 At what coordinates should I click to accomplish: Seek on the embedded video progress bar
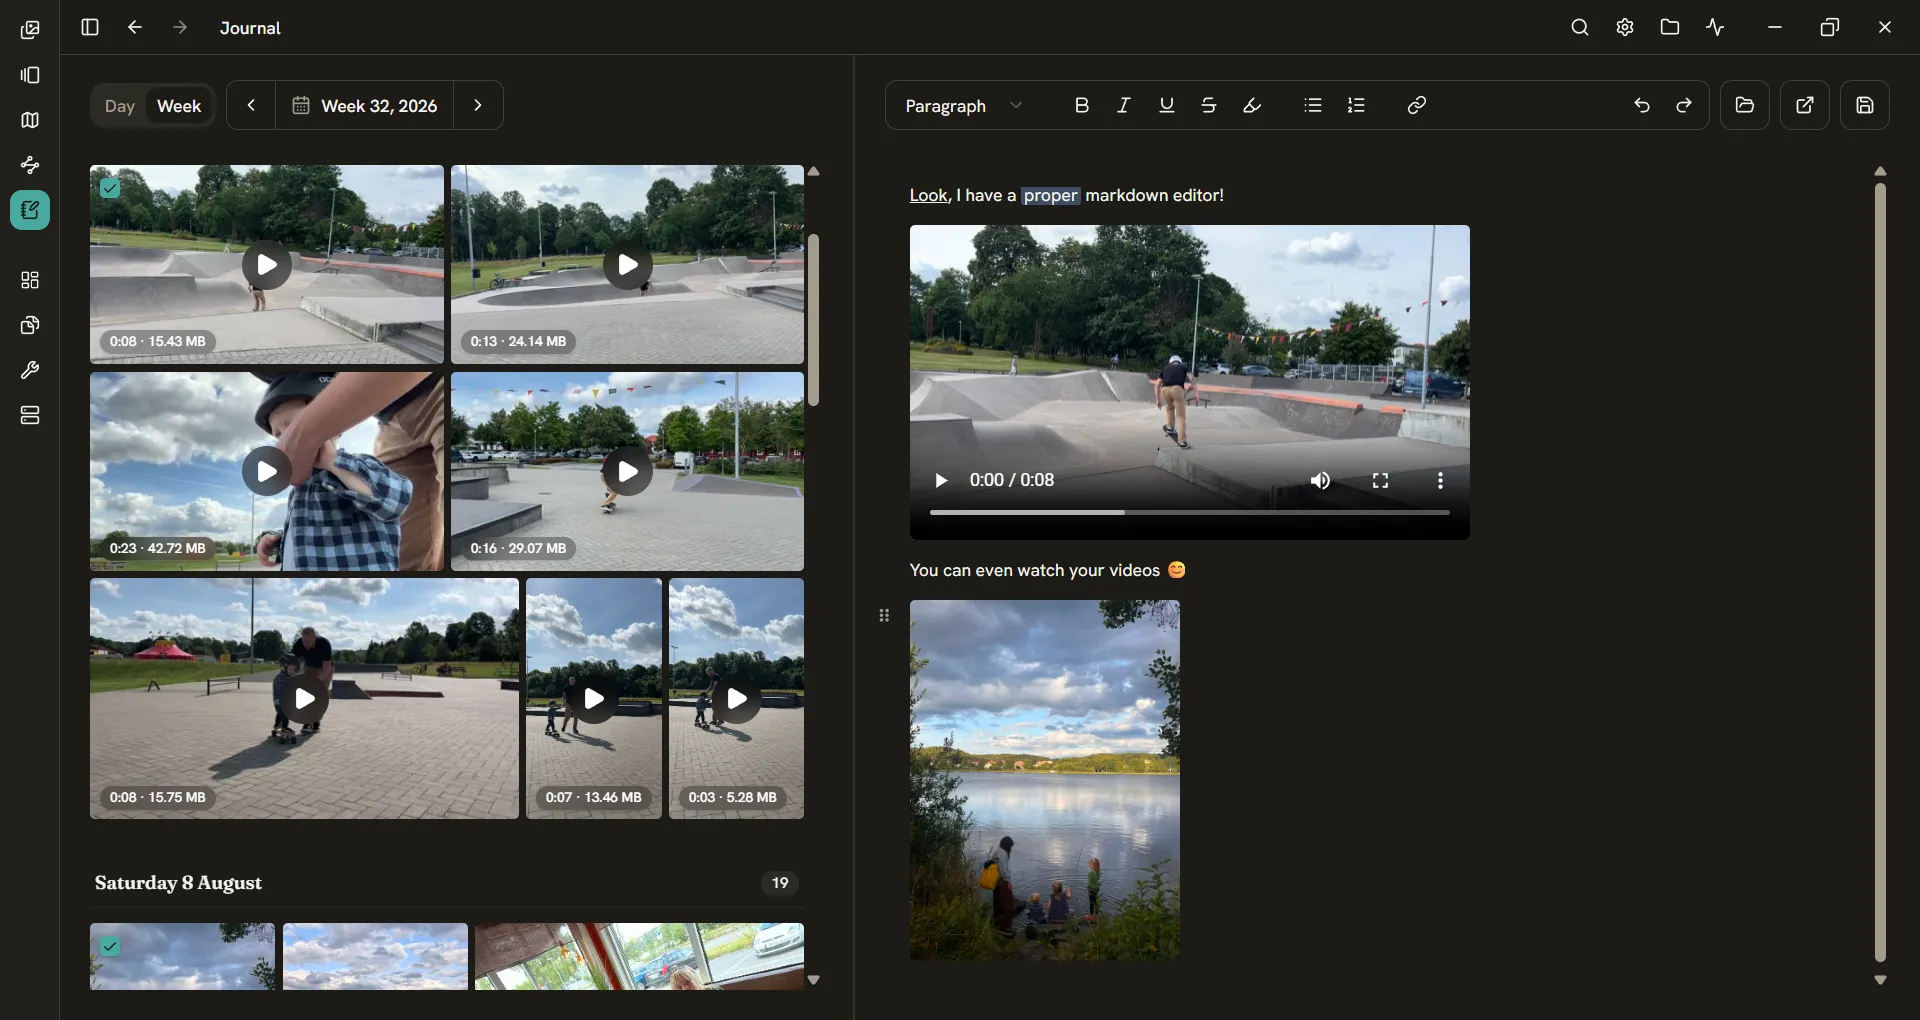click(1189, 512)
